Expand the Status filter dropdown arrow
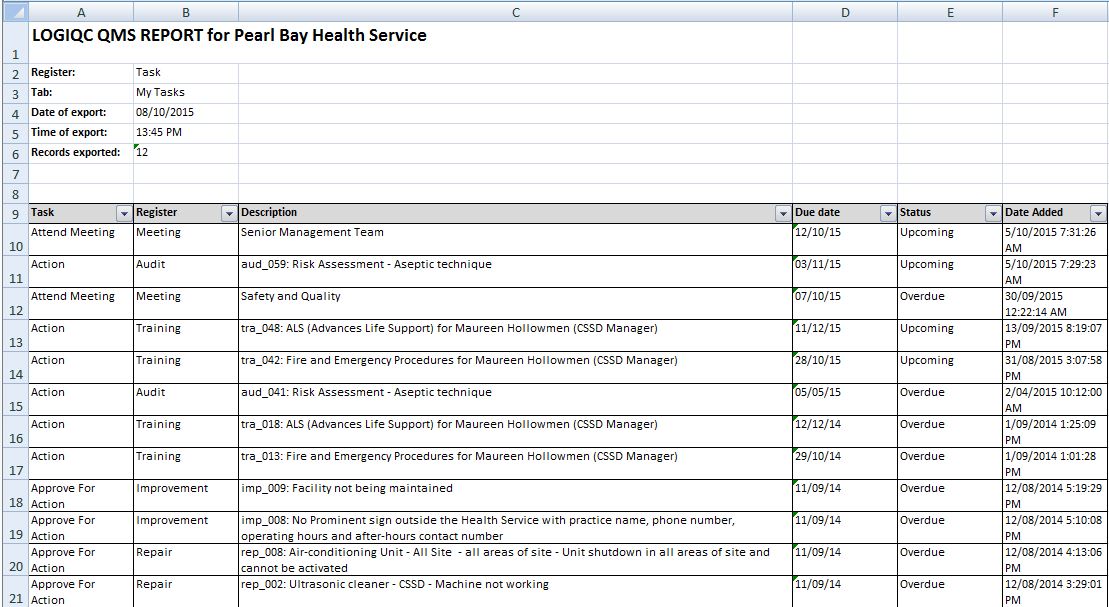The height and width of the screenshot is (607, 1109). click(992, 213)
